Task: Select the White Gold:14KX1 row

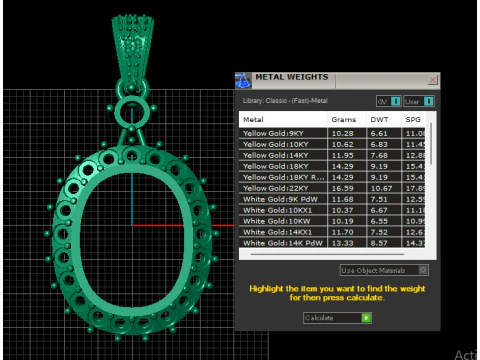Action: click(332, 232)
